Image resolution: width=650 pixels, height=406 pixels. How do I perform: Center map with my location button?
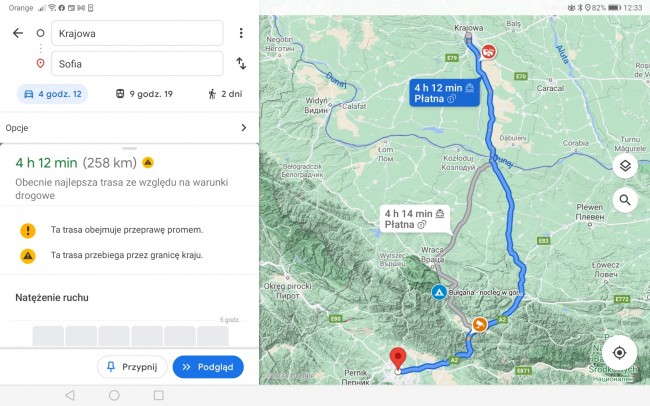pos(619,353)
